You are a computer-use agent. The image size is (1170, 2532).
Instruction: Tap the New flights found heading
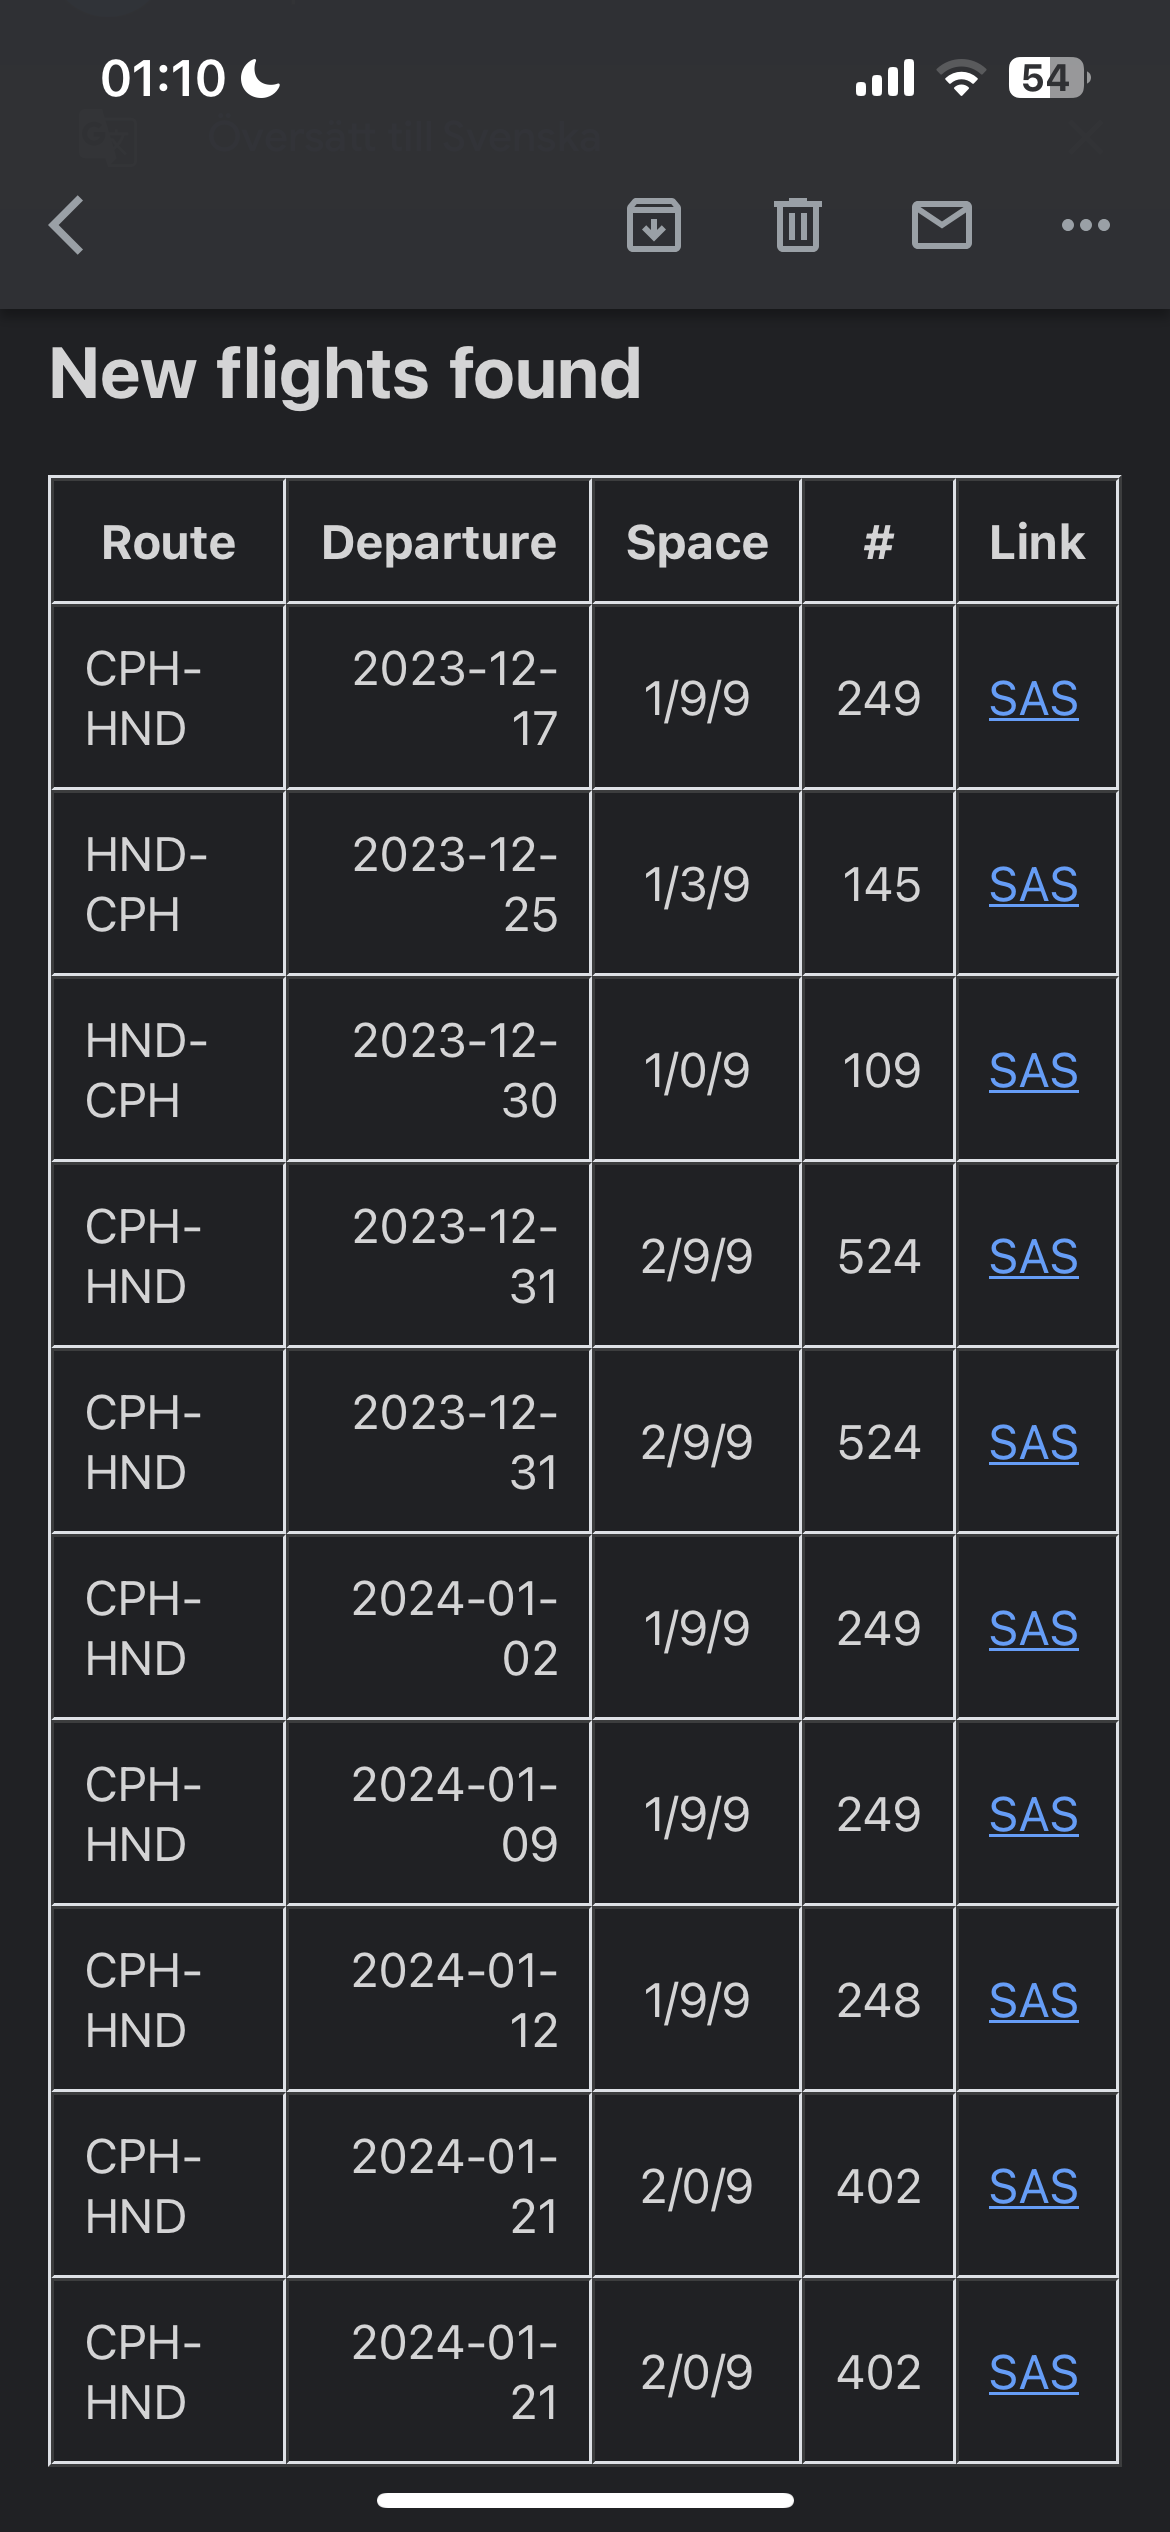point(345,374)
